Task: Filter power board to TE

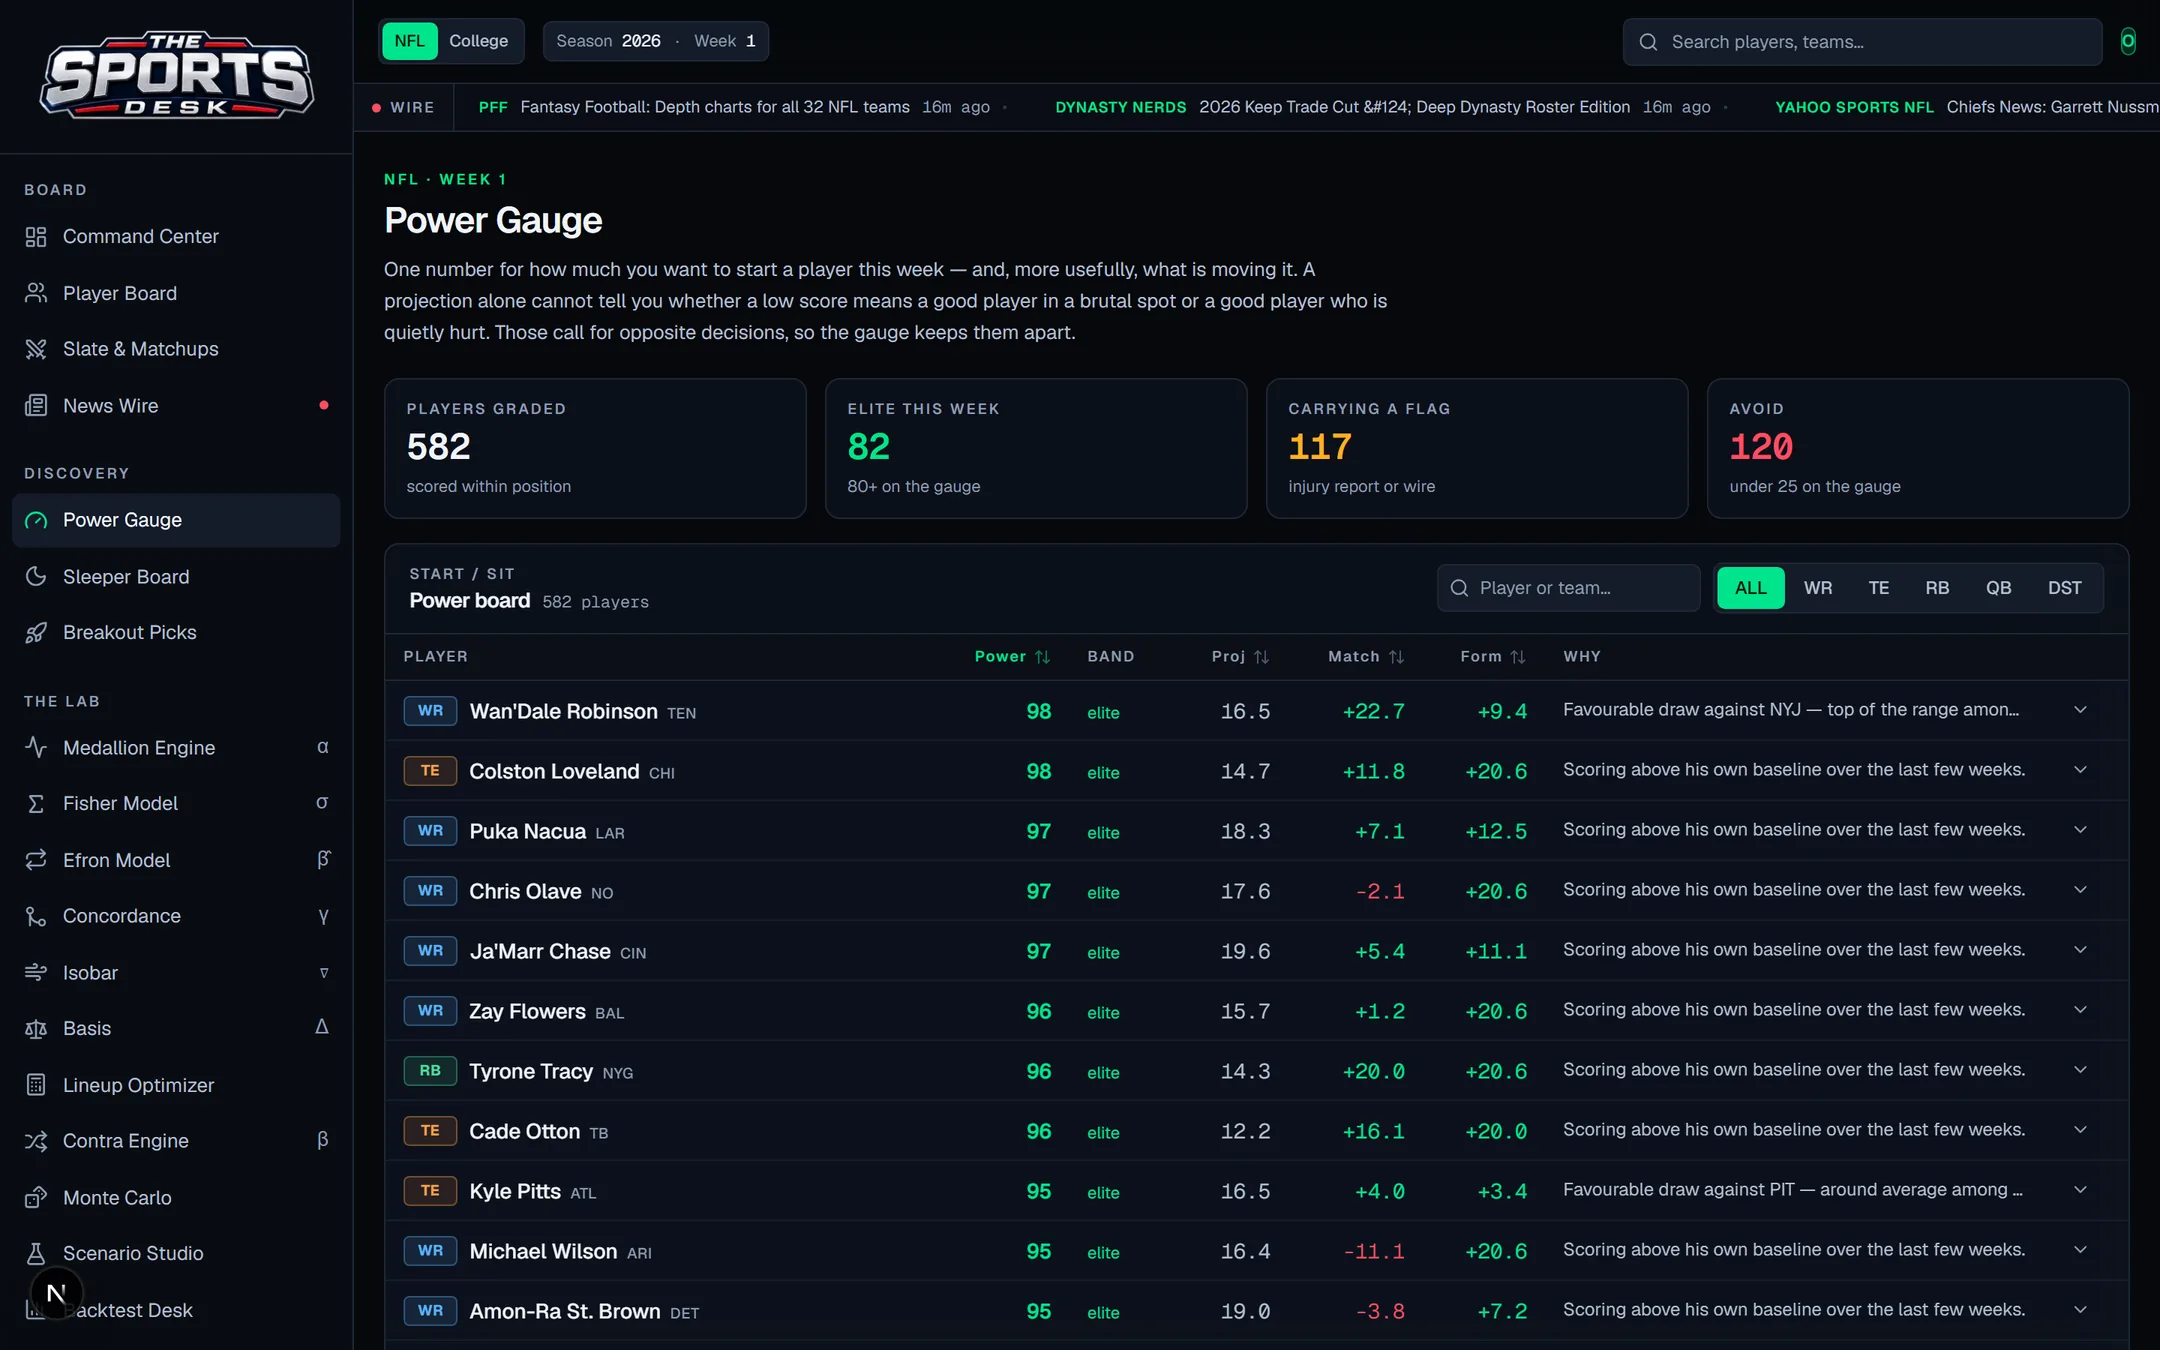Action: [1879, 588]
